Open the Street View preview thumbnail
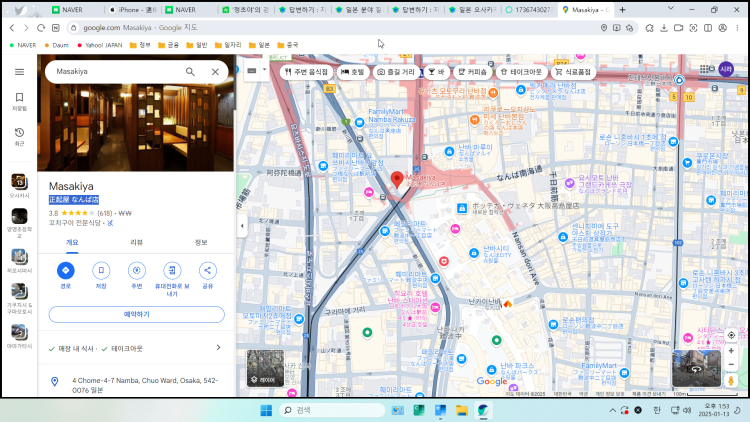Viewport: 750px width, 422px height. click(x=696, y=368)
